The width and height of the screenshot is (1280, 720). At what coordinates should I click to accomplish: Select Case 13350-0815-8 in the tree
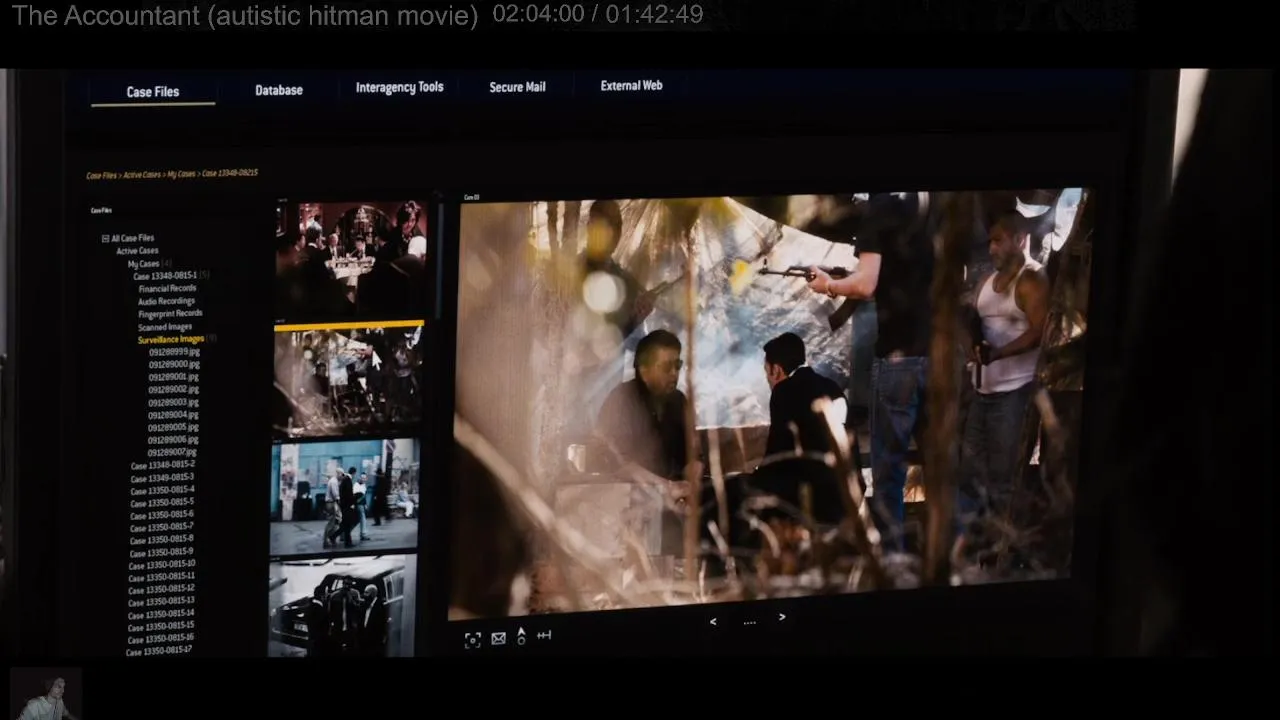(x=162, y=539)
